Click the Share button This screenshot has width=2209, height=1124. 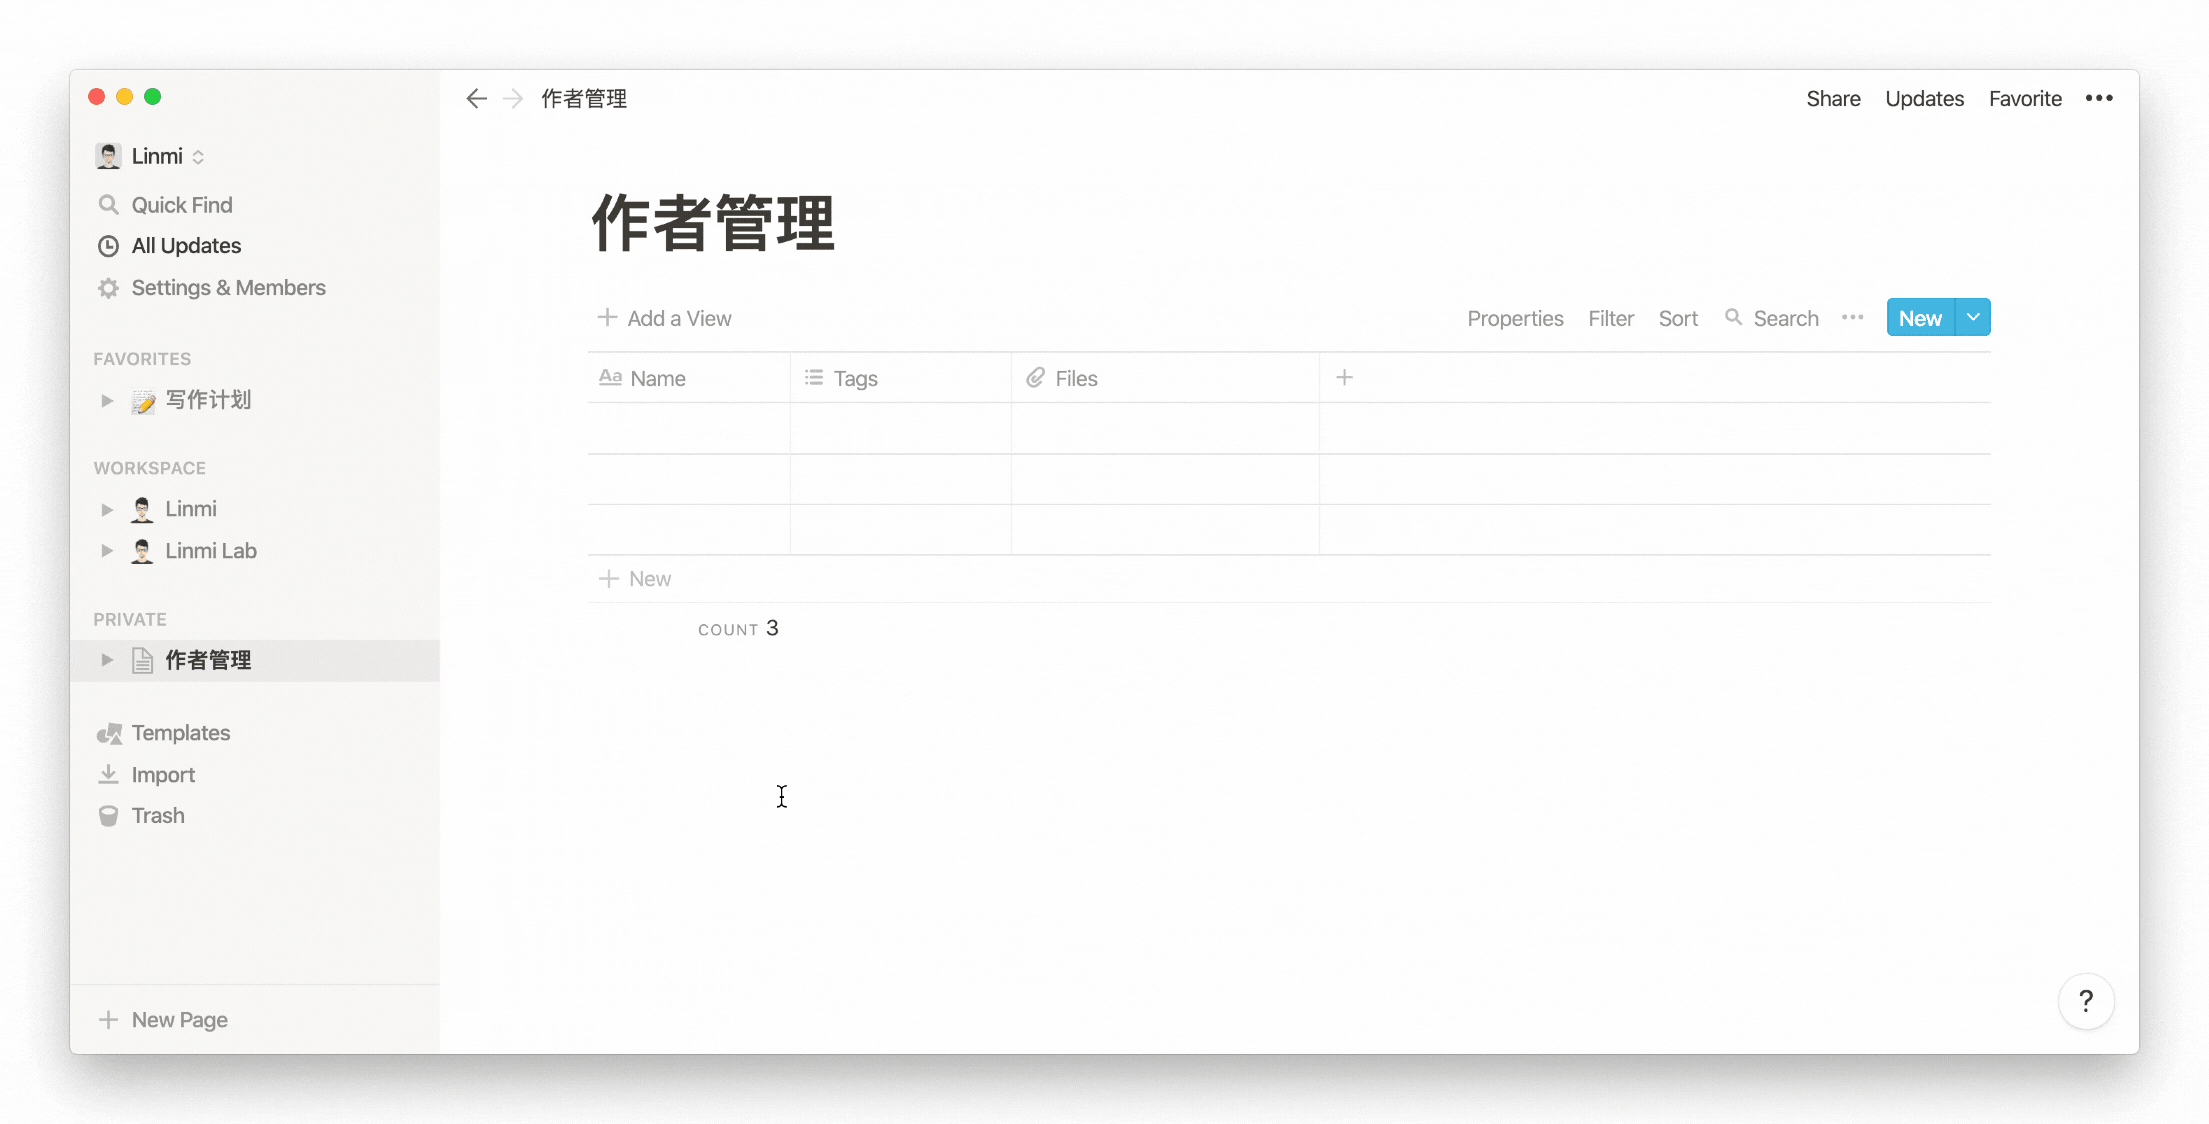pos(1833,98)
